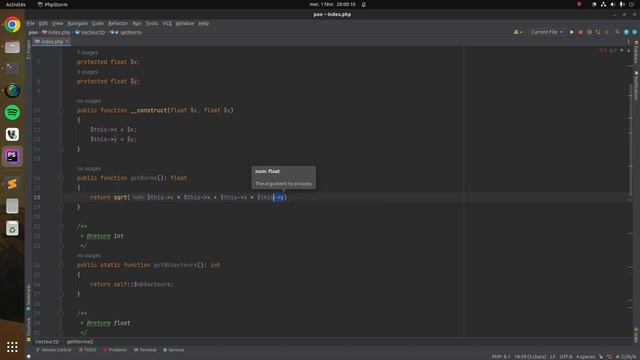The image size is (640, 360).
Task: Change LF line separator in status bar
Action: pyautogui.click(x=553, y=357)
